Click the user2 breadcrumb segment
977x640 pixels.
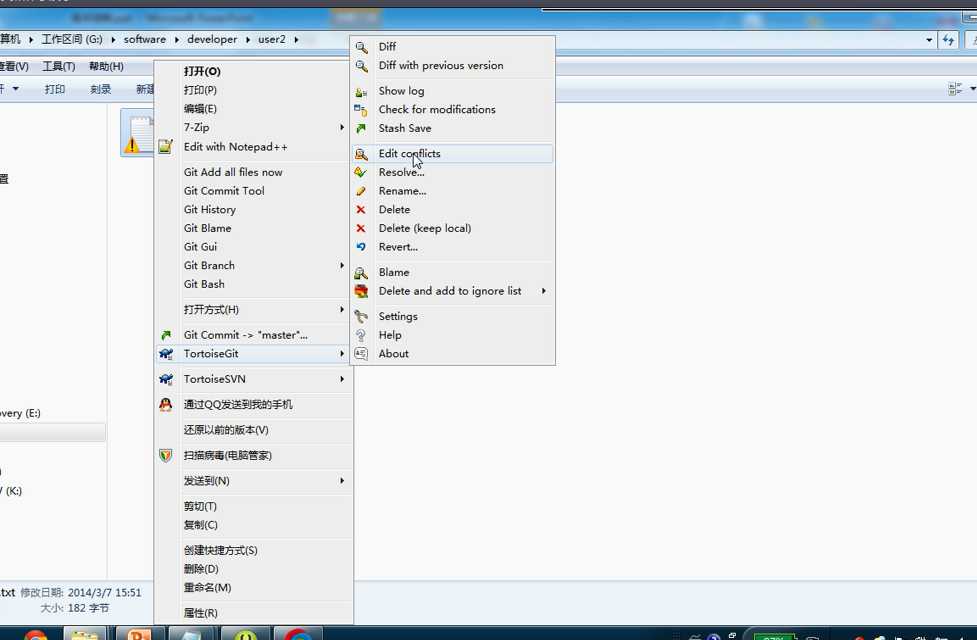tap(272, 39)
